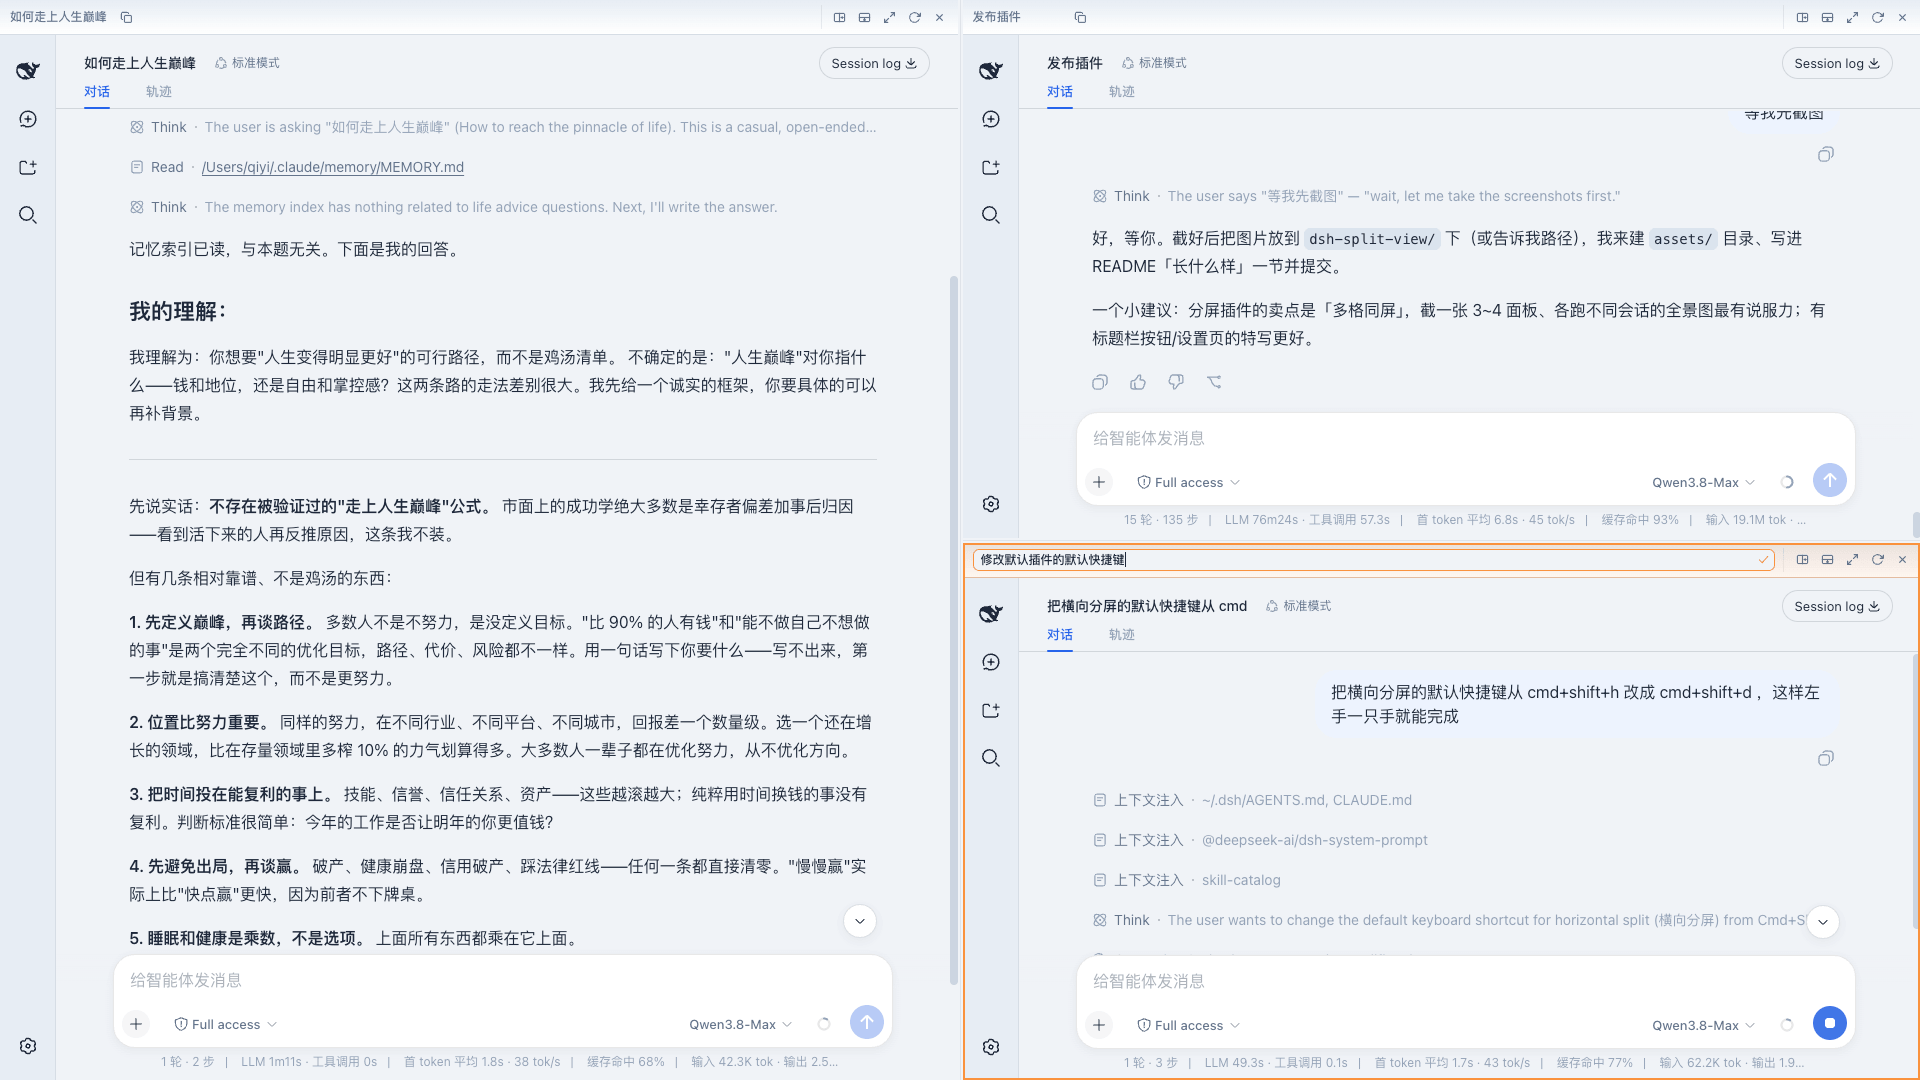Click whale logo in 发布插件 pane sidebar
The height and width of the screenshot is (1080, 1920).
pos(991,70)
